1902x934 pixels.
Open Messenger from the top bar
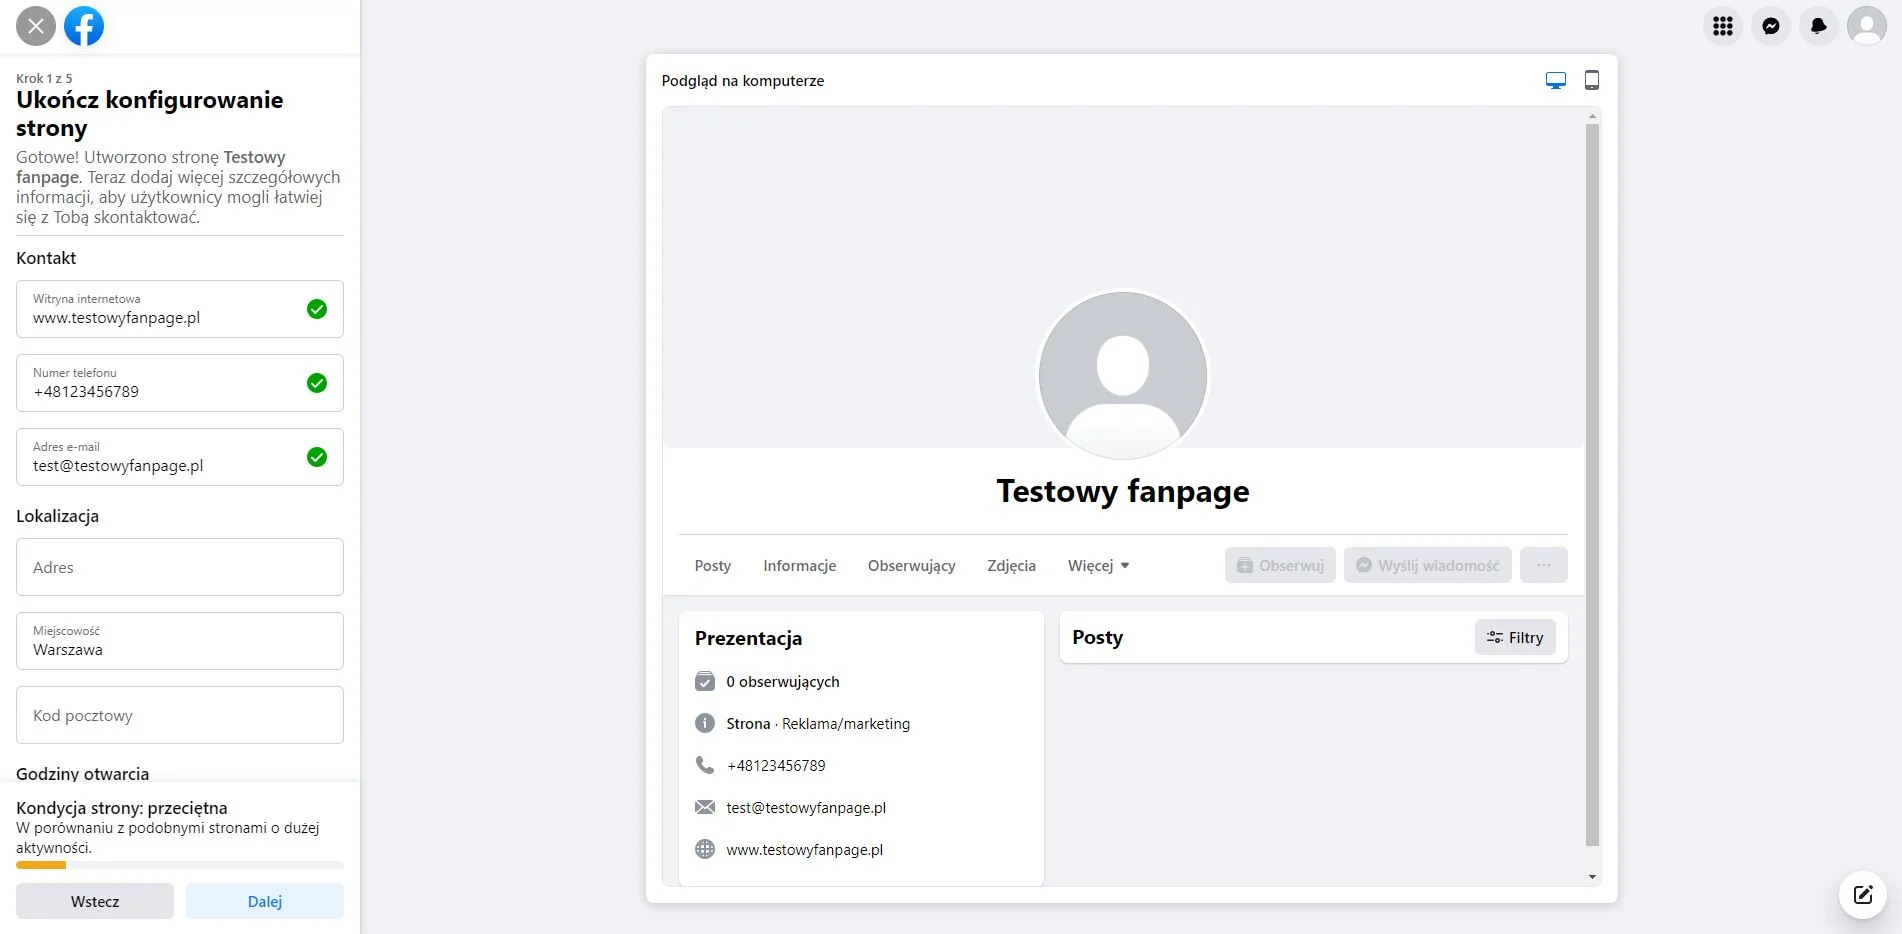coord(1770,26)
